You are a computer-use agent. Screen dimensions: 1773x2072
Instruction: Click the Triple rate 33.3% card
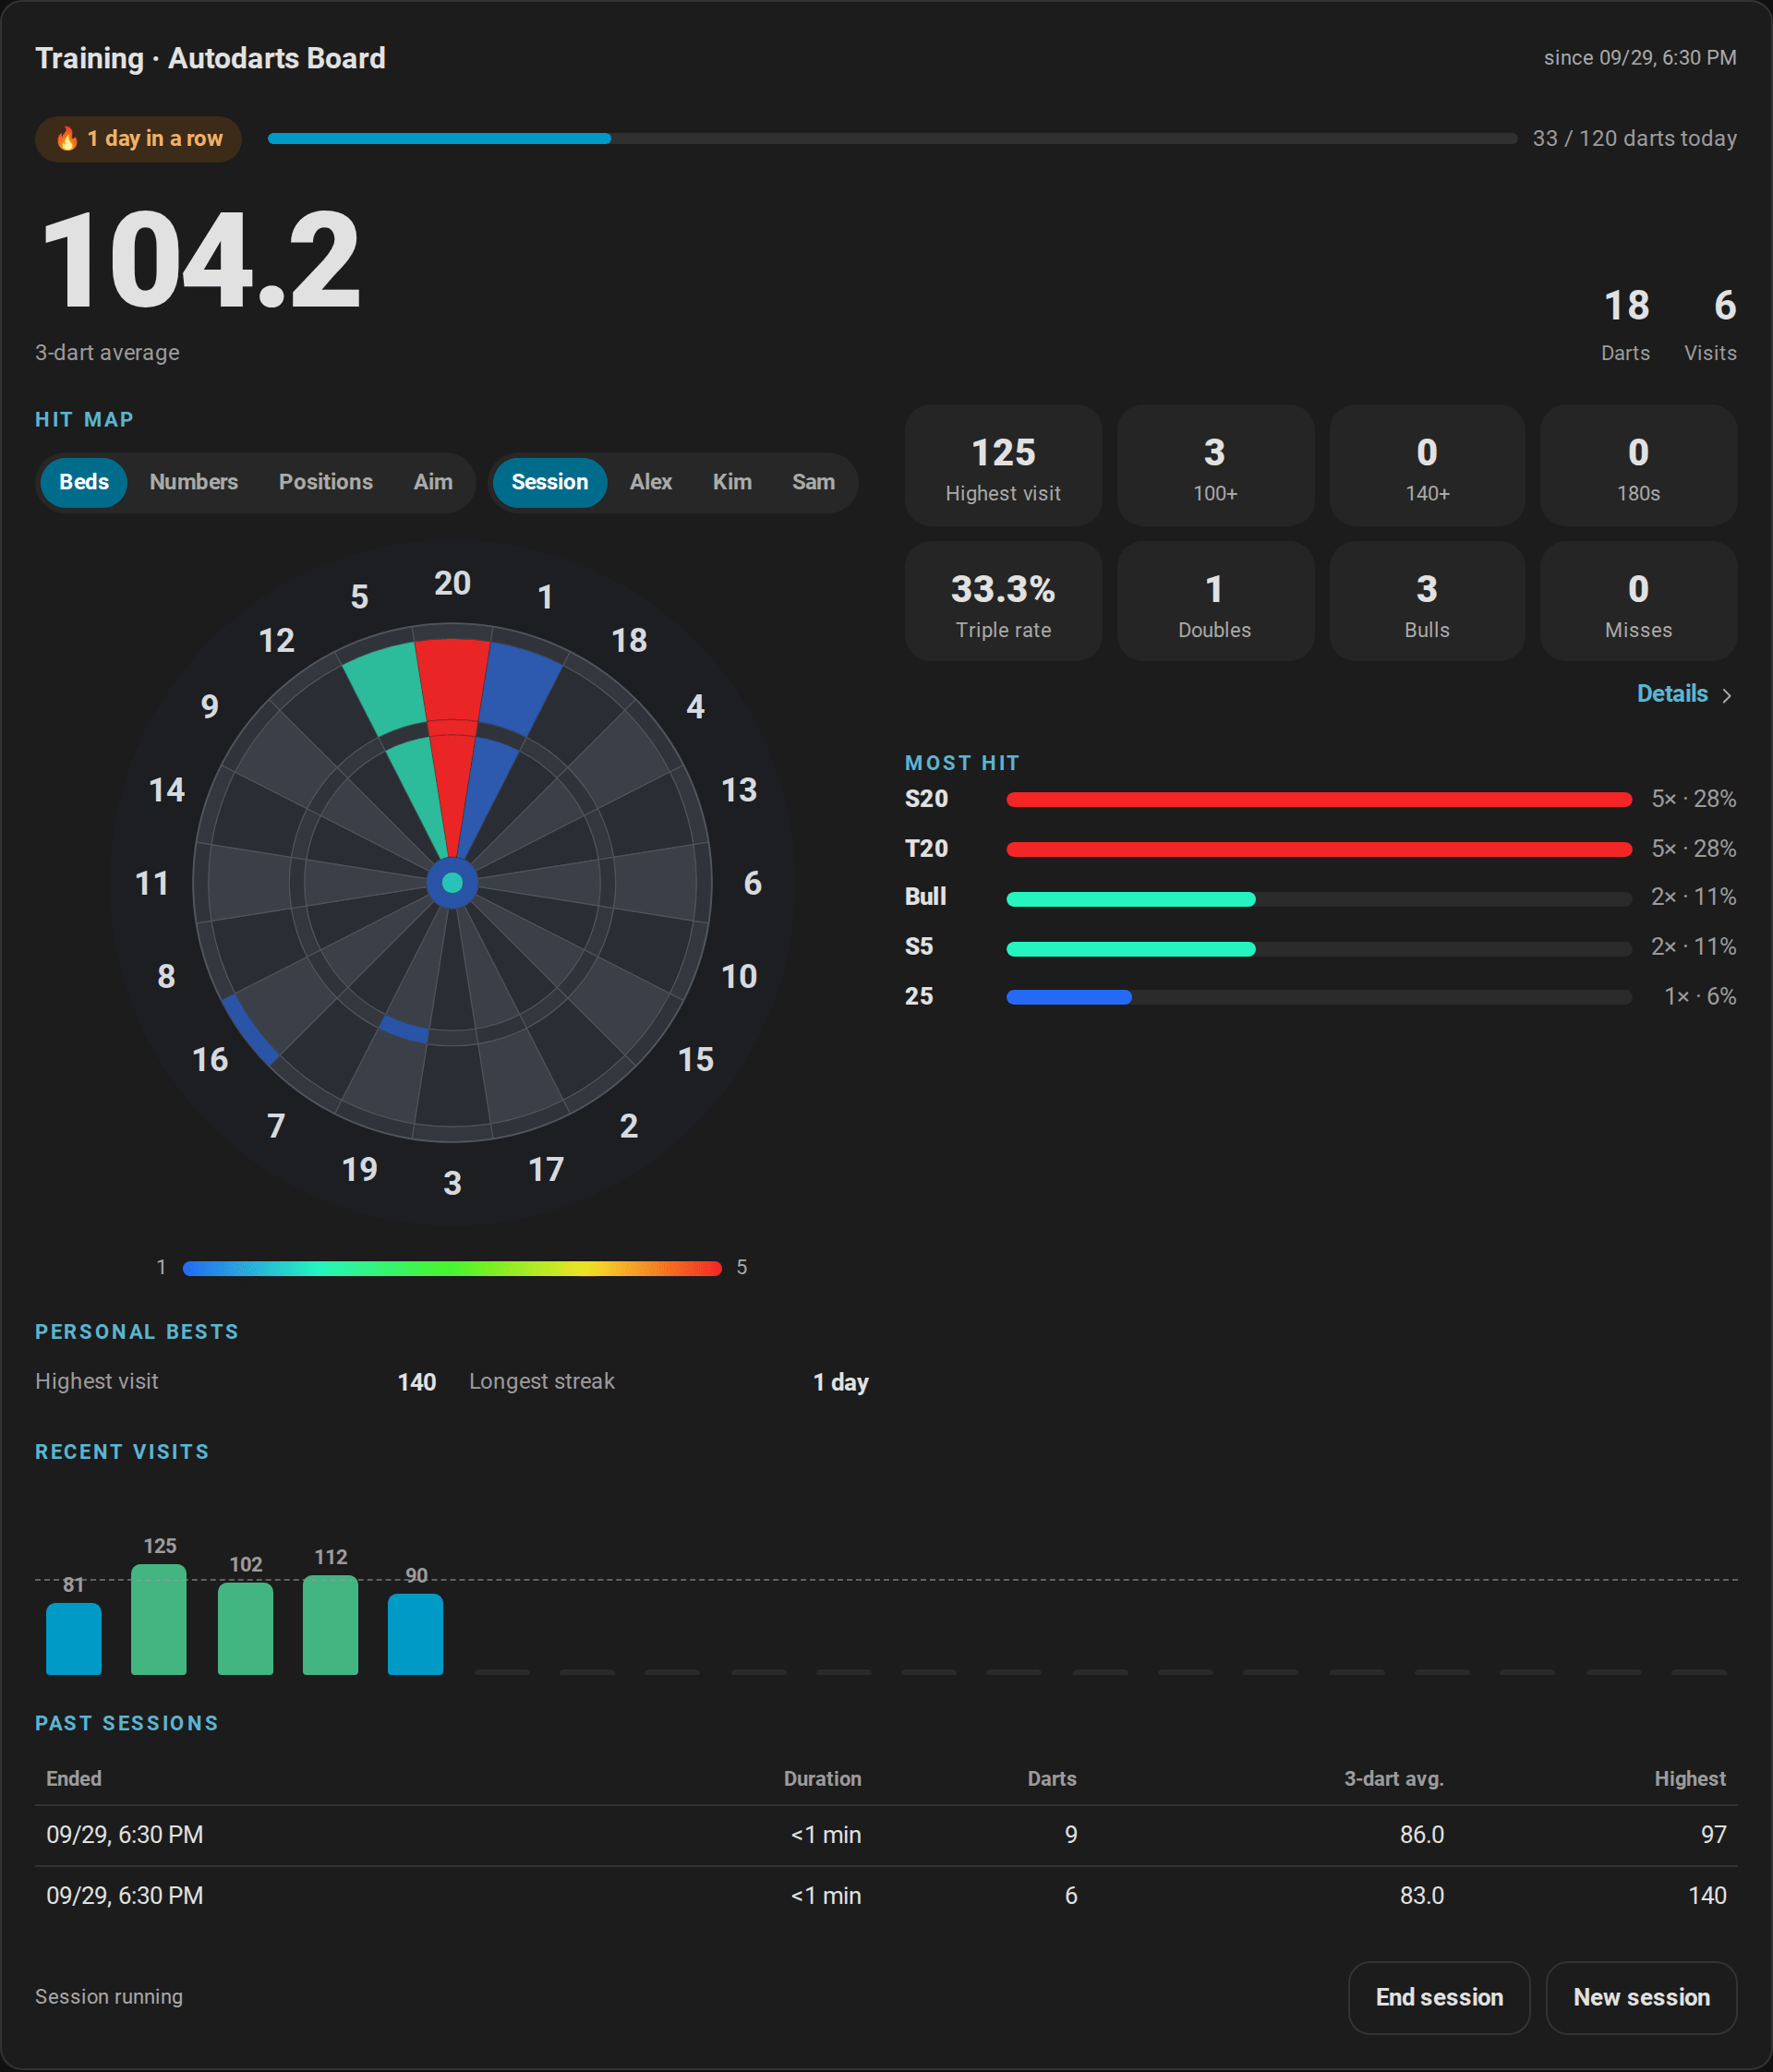click(1003, 601)
